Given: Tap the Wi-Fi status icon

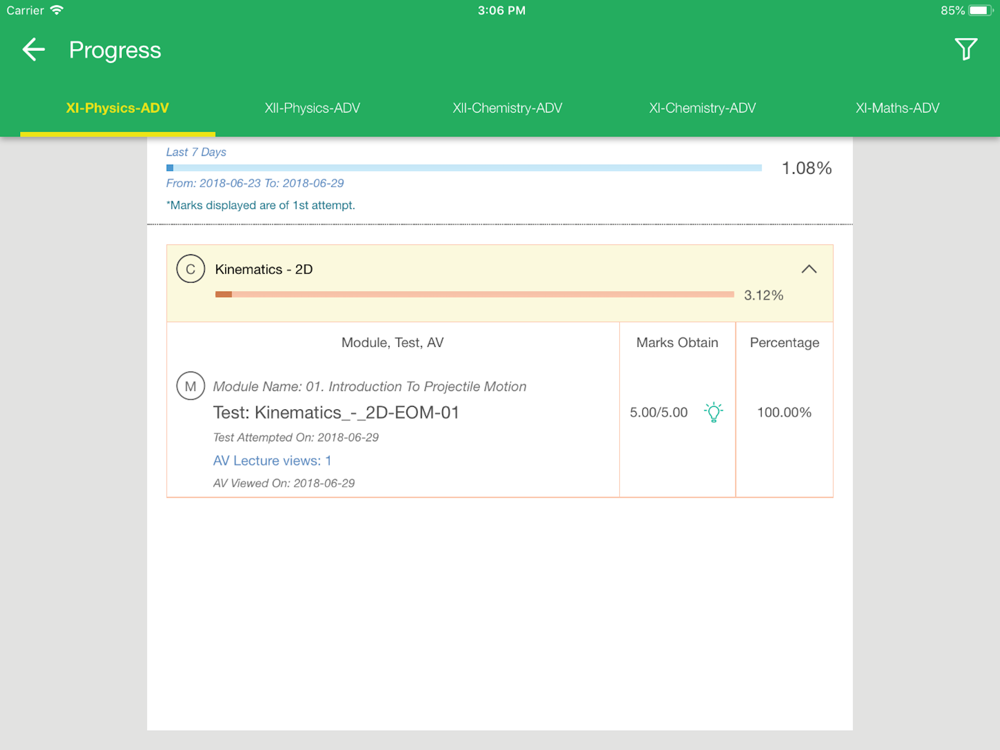Looking at the screenshot, I should tap(57, 10).
